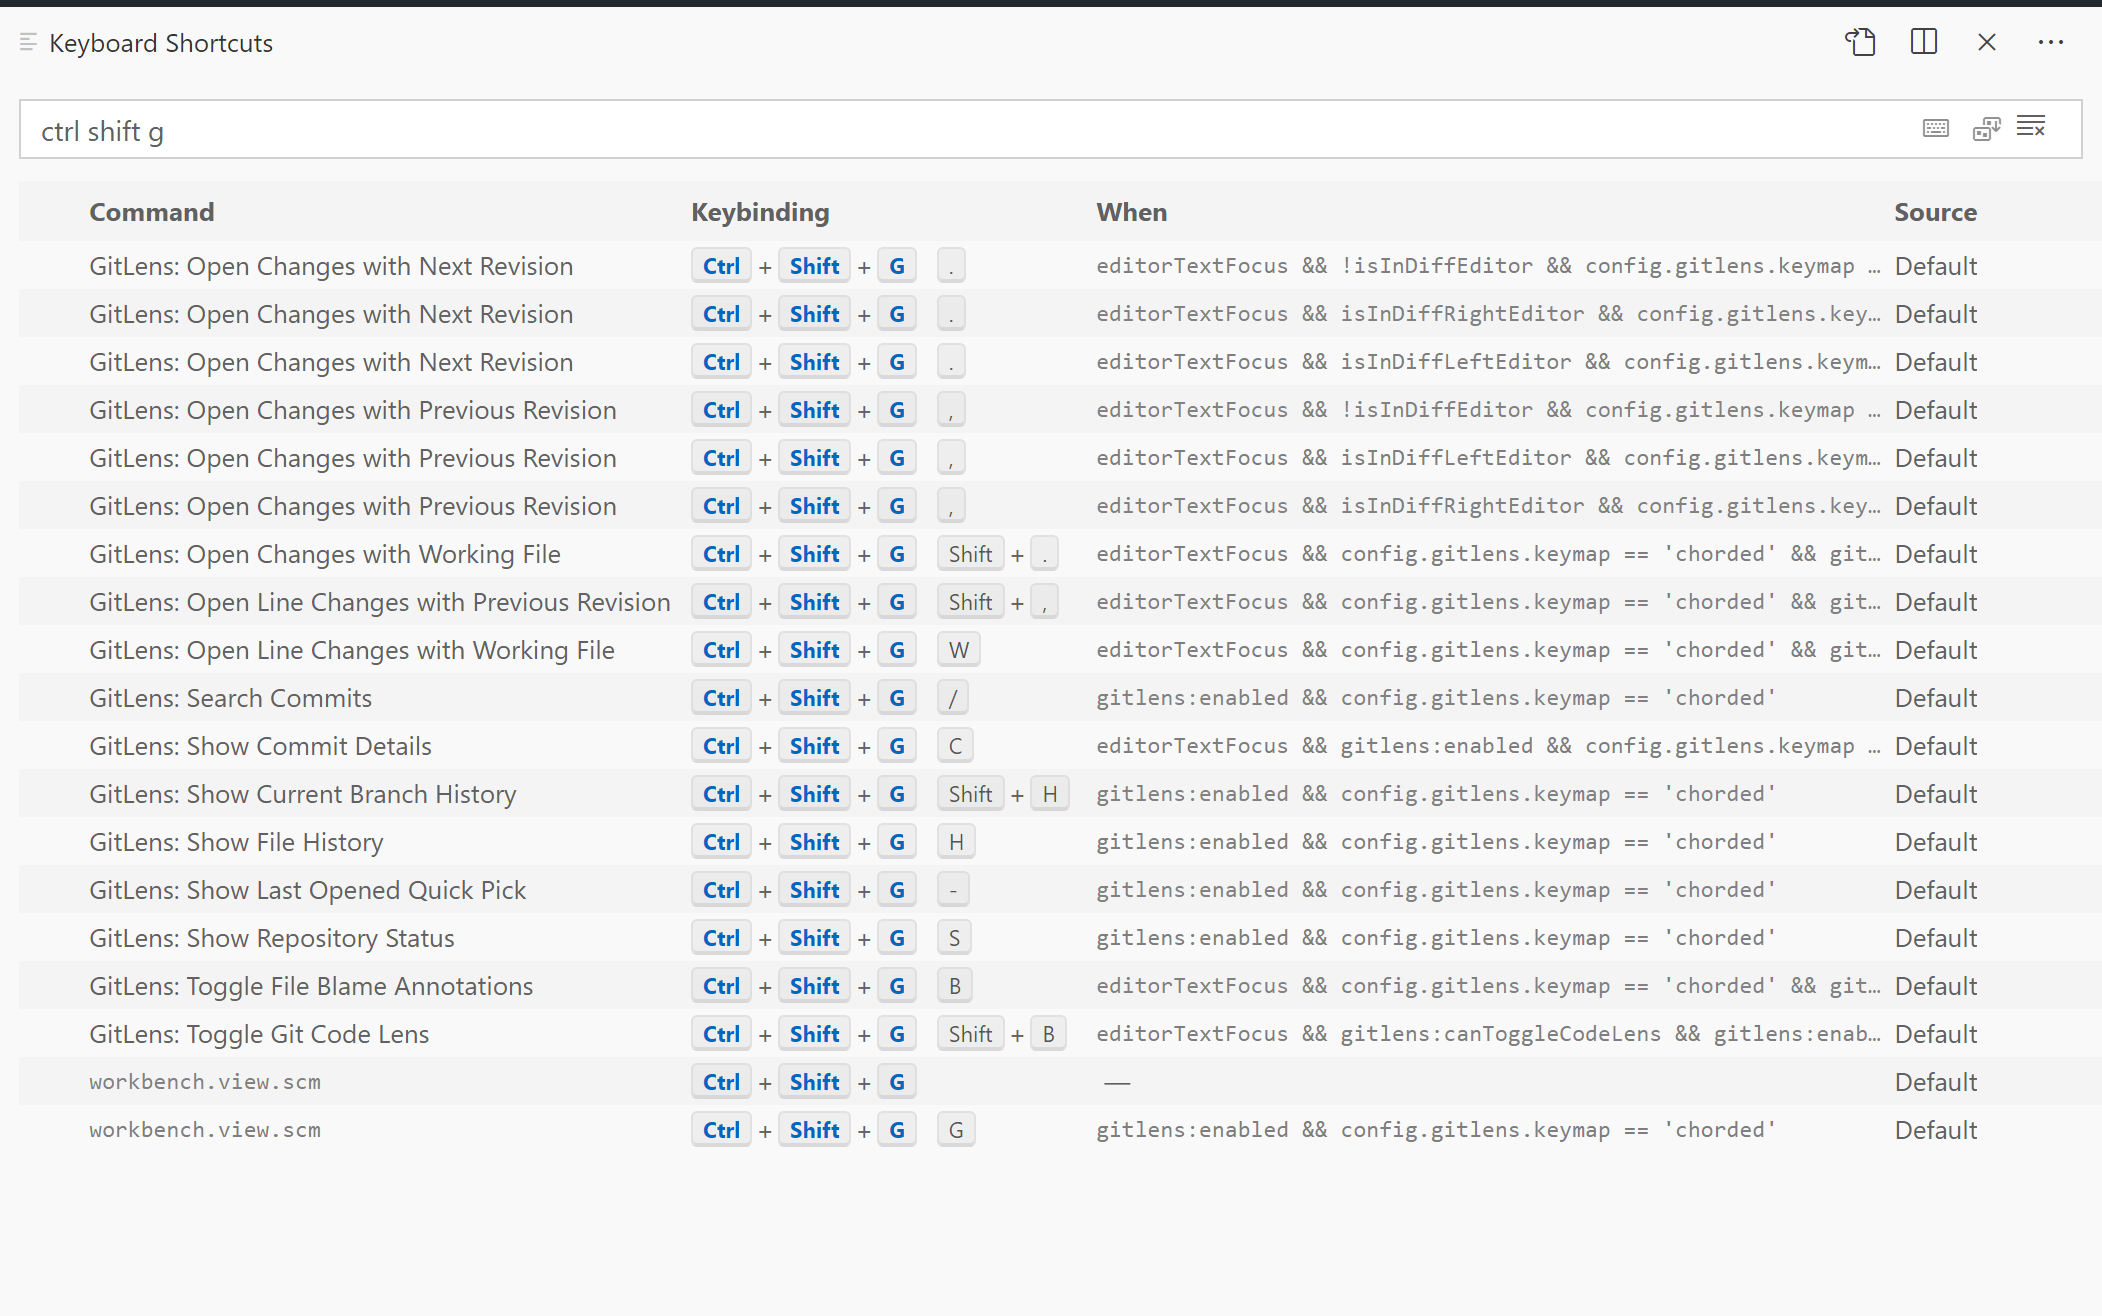Click the When column header
This screenshot has width=2102, height=1316.
1131,212
